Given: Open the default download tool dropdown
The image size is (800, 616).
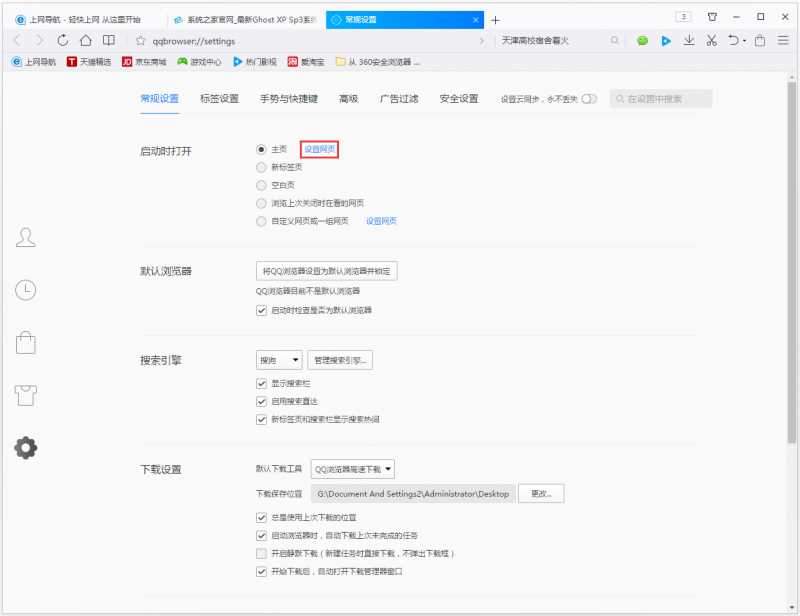Looking at the screenshot, I should (353, 468).
